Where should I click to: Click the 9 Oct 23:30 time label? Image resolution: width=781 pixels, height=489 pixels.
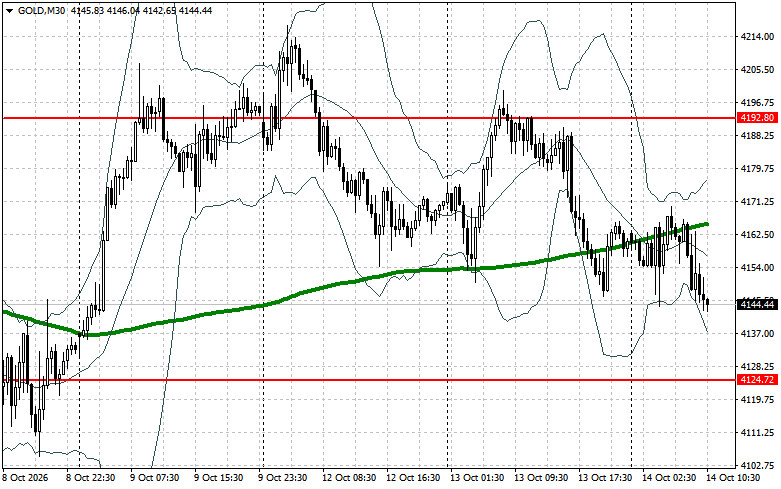[x=282, y=478]
